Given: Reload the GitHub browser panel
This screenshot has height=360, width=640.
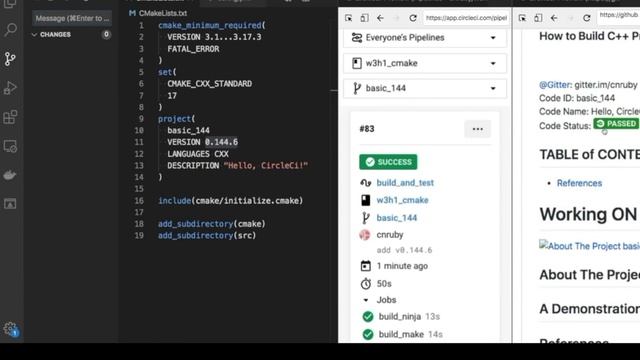Looking at the screenshot, I should 587,18.
